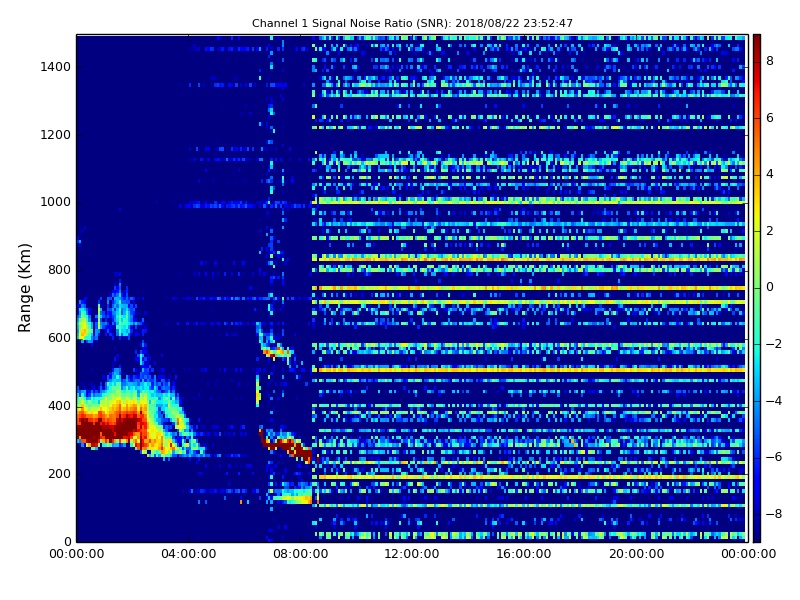Click colorbar tick label 2

[770, 231]
